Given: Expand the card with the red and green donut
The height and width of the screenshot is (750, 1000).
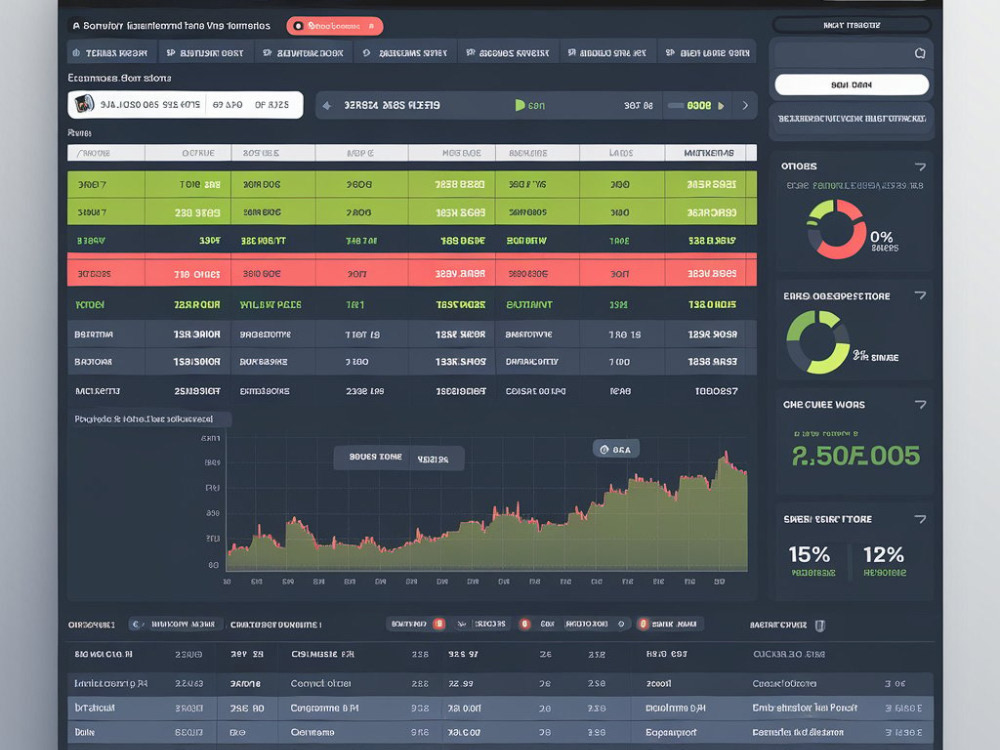Looking at the screenshot, I should pyautogui.click(x=920, y=166).
